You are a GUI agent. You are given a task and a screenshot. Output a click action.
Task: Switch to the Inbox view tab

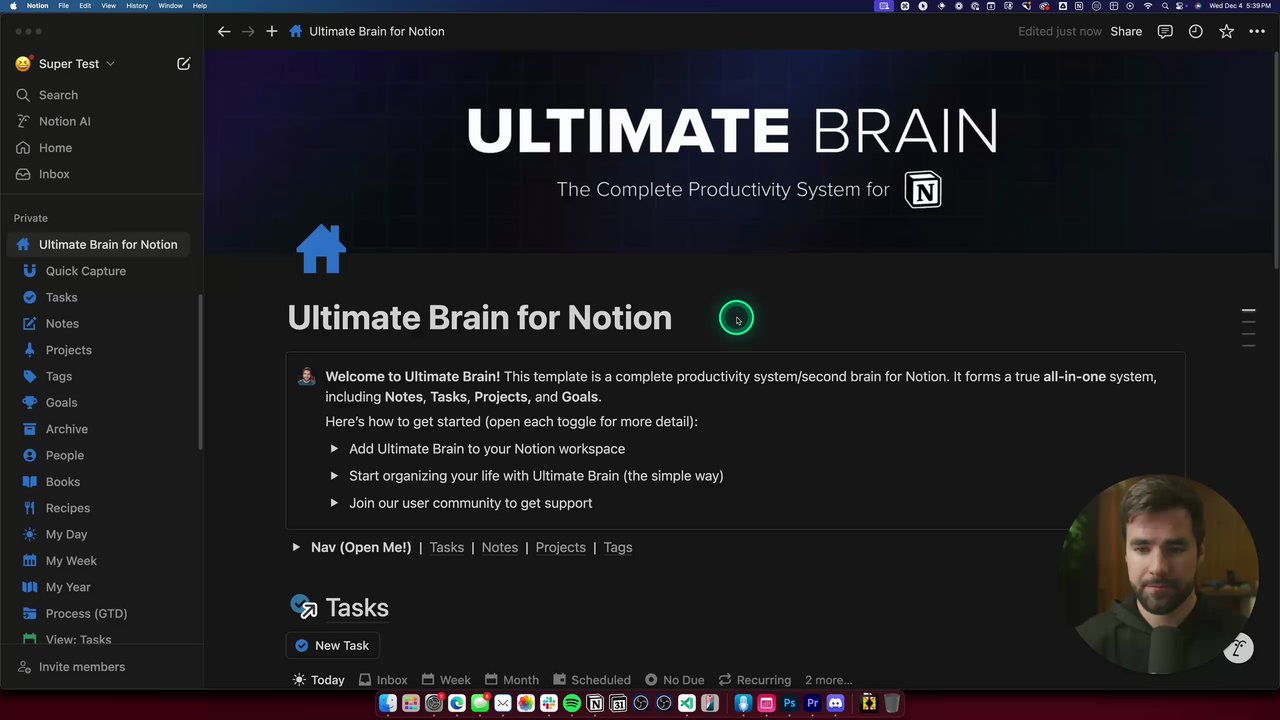tap(383, 680)
